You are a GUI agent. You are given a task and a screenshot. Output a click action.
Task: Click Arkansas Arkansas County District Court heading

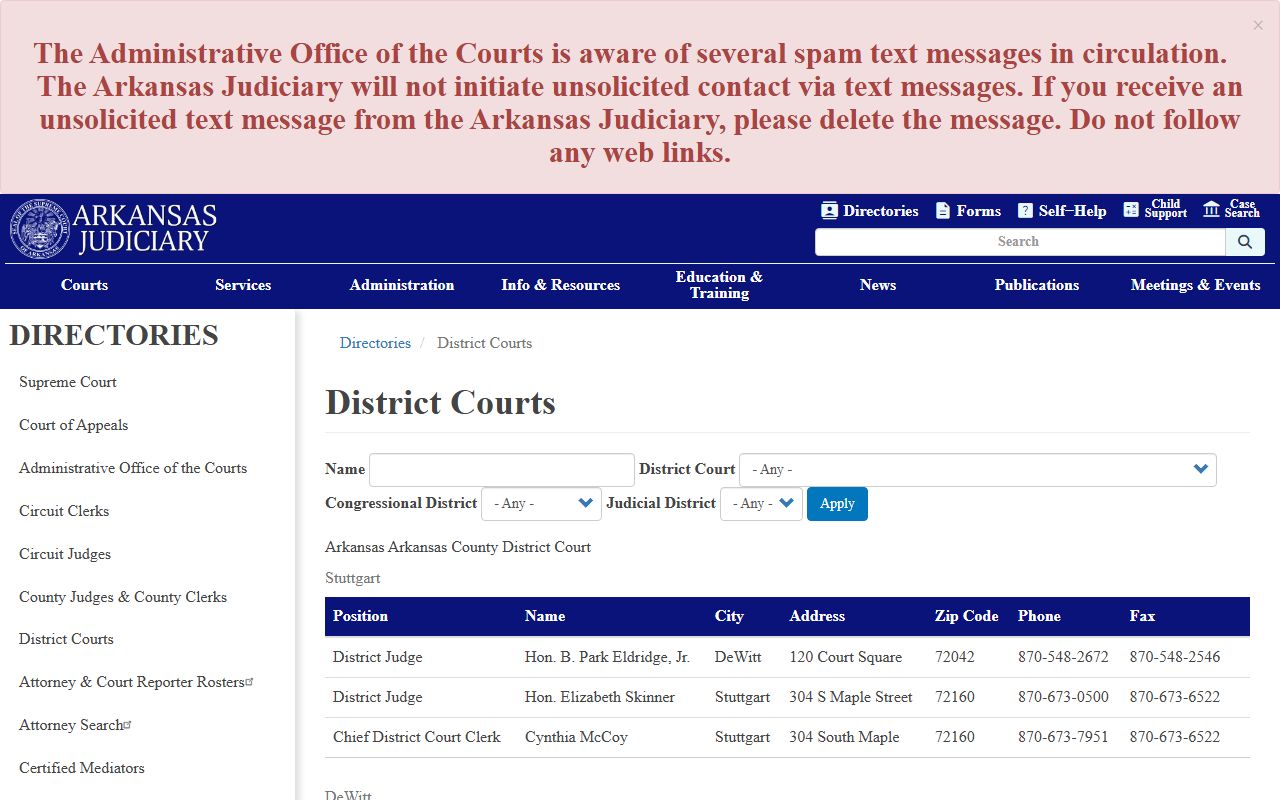[x=458, y=547]
